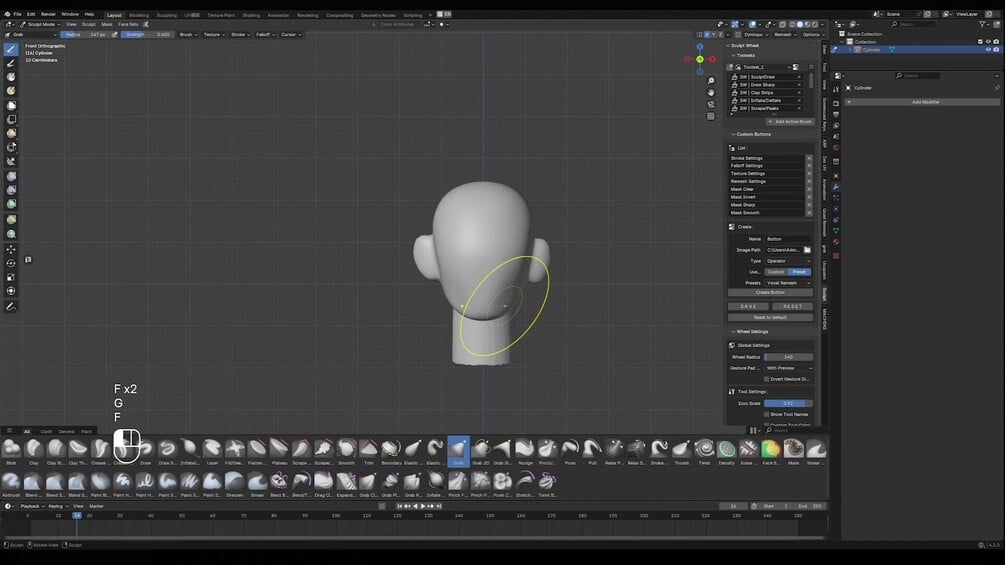Select the Custom option next to Use
This screenshot has height=565, width=1005.
pos(776,272)
